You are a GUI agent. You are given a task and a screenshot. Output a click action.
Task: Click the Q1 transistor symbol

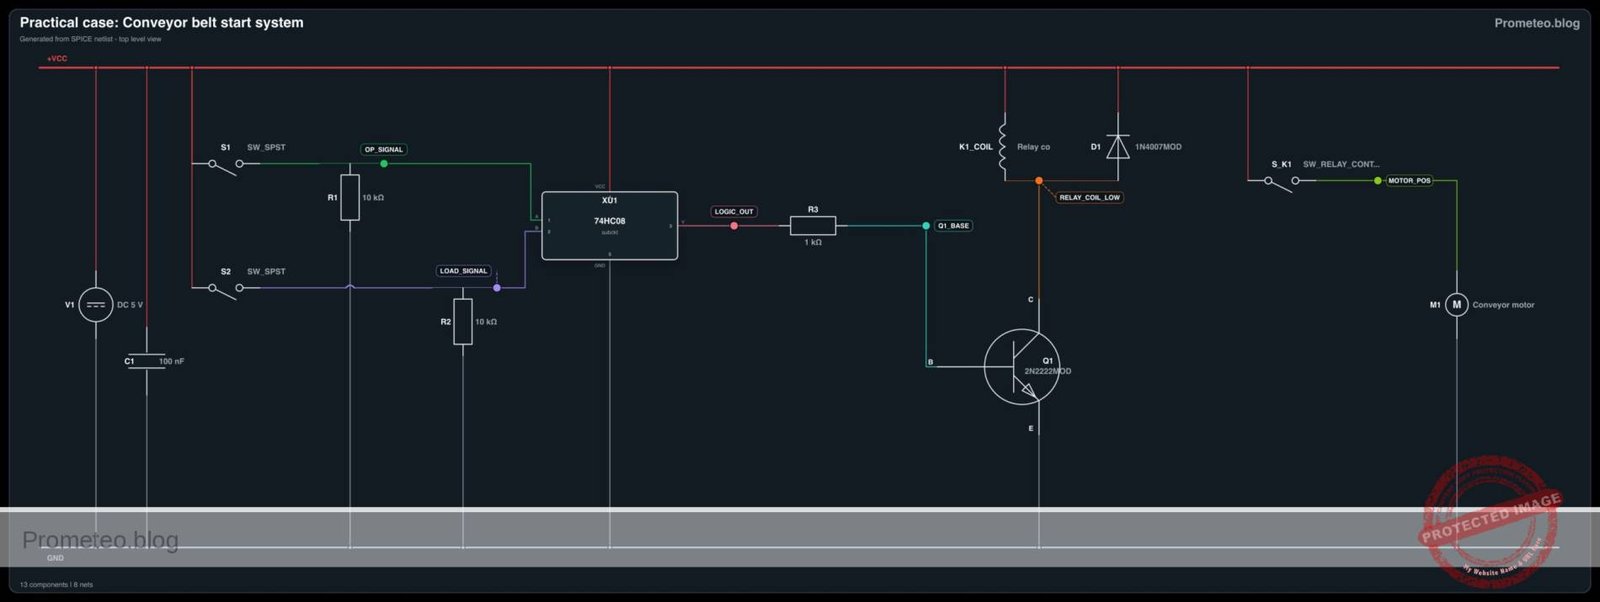[x=1022, y=367]
